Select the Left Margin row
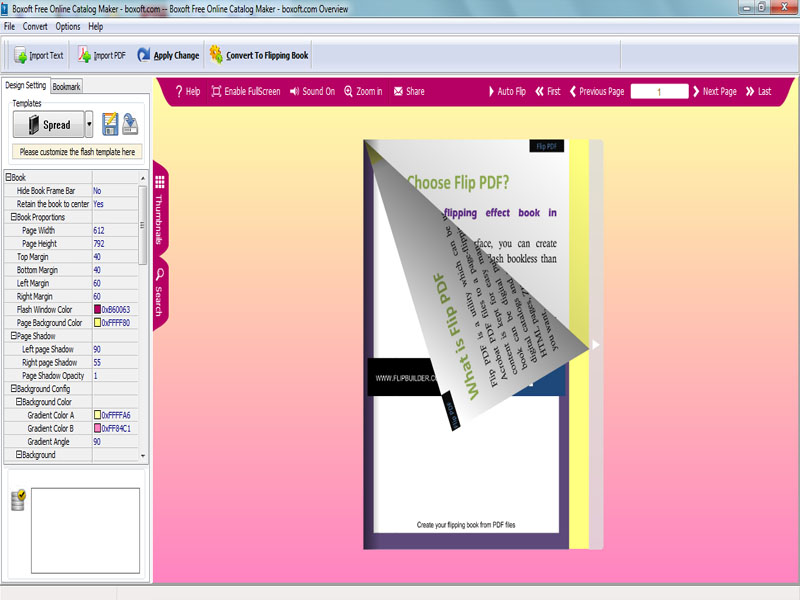The image size is (800, 600). [x=71, y=283]
